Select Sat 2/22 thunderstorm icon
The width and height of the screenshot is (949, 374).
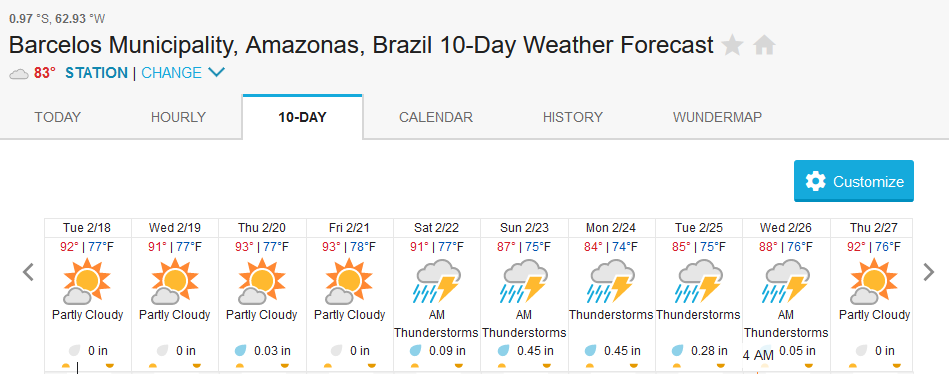pos(436,281)
